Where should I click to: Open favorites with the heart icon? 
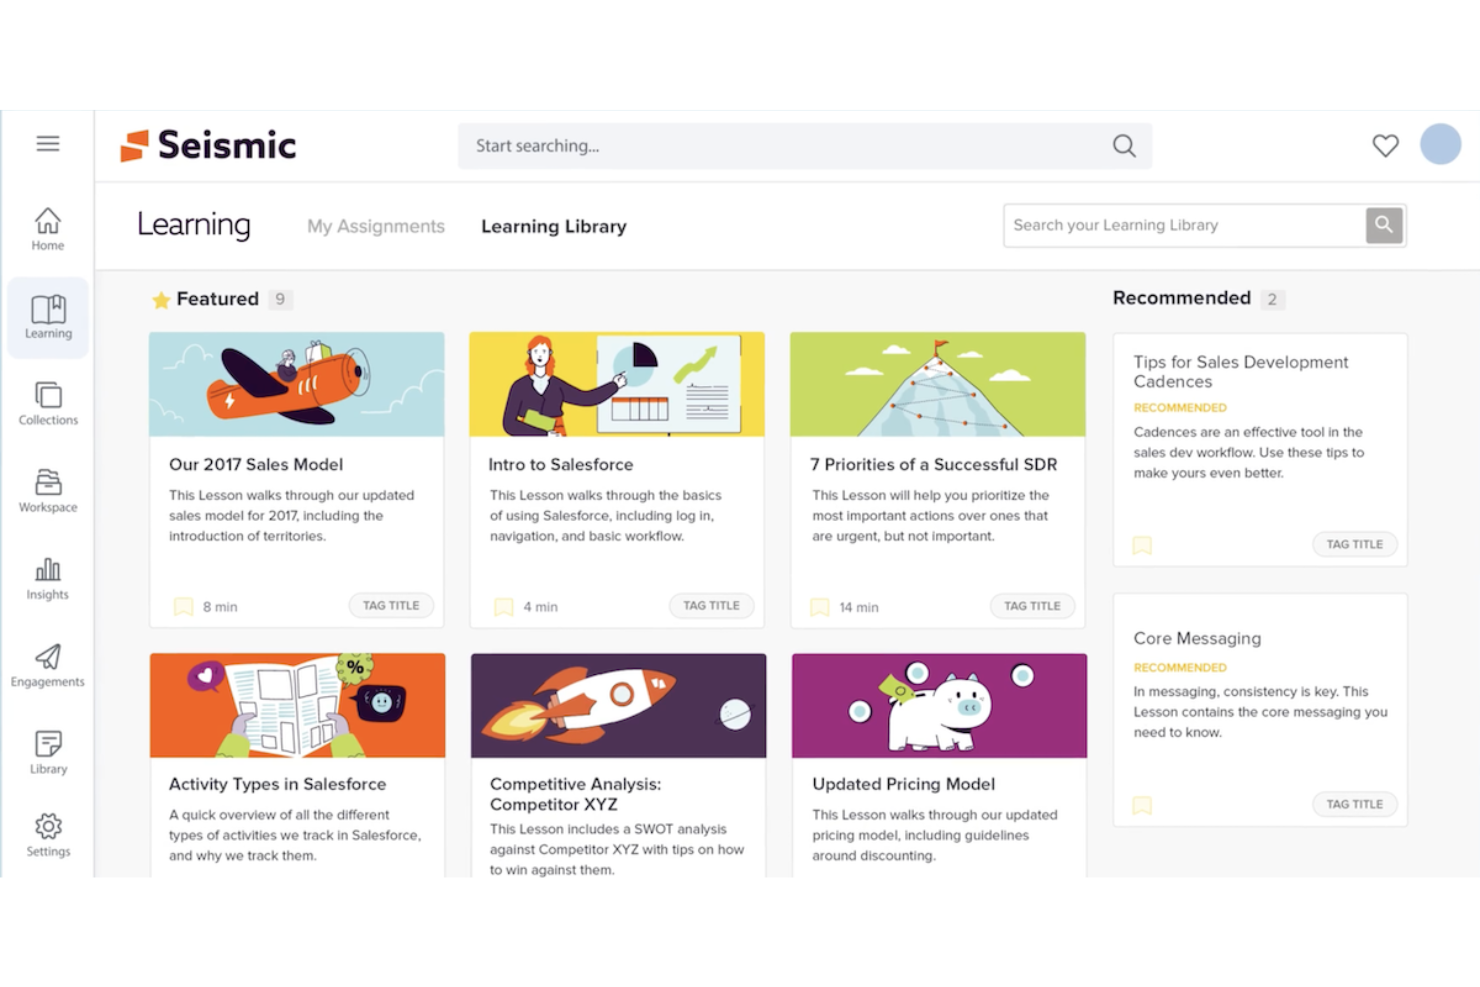(x=1385, y=145)
